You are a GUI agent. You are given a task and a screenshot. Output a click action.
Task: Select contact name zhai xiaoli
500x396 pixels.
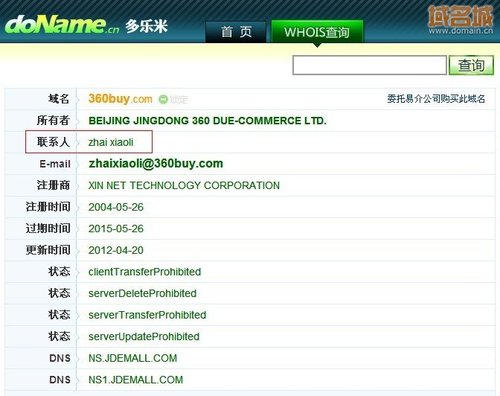pyautogui.click(x=111, y=142)
